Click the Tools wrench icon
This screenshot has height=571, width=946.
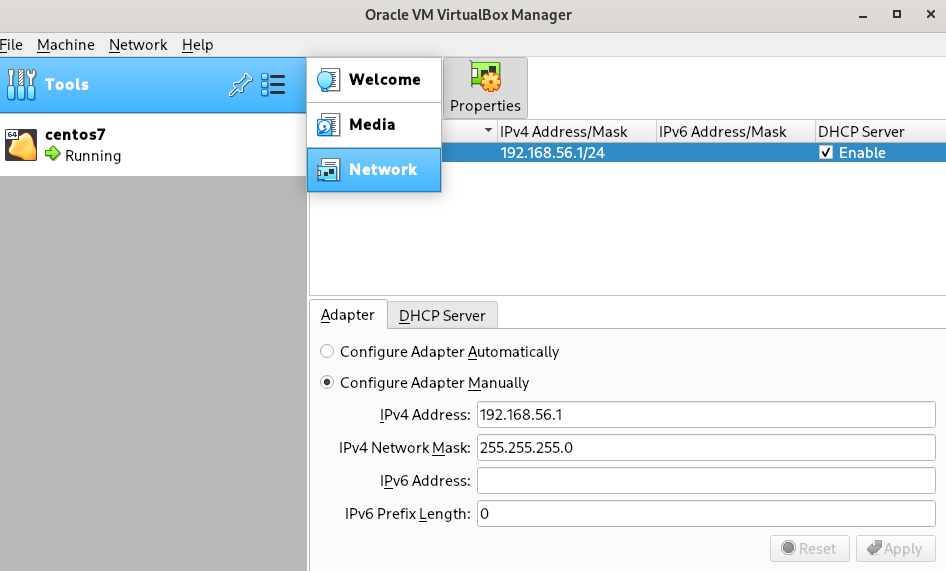tap(21, 85)
